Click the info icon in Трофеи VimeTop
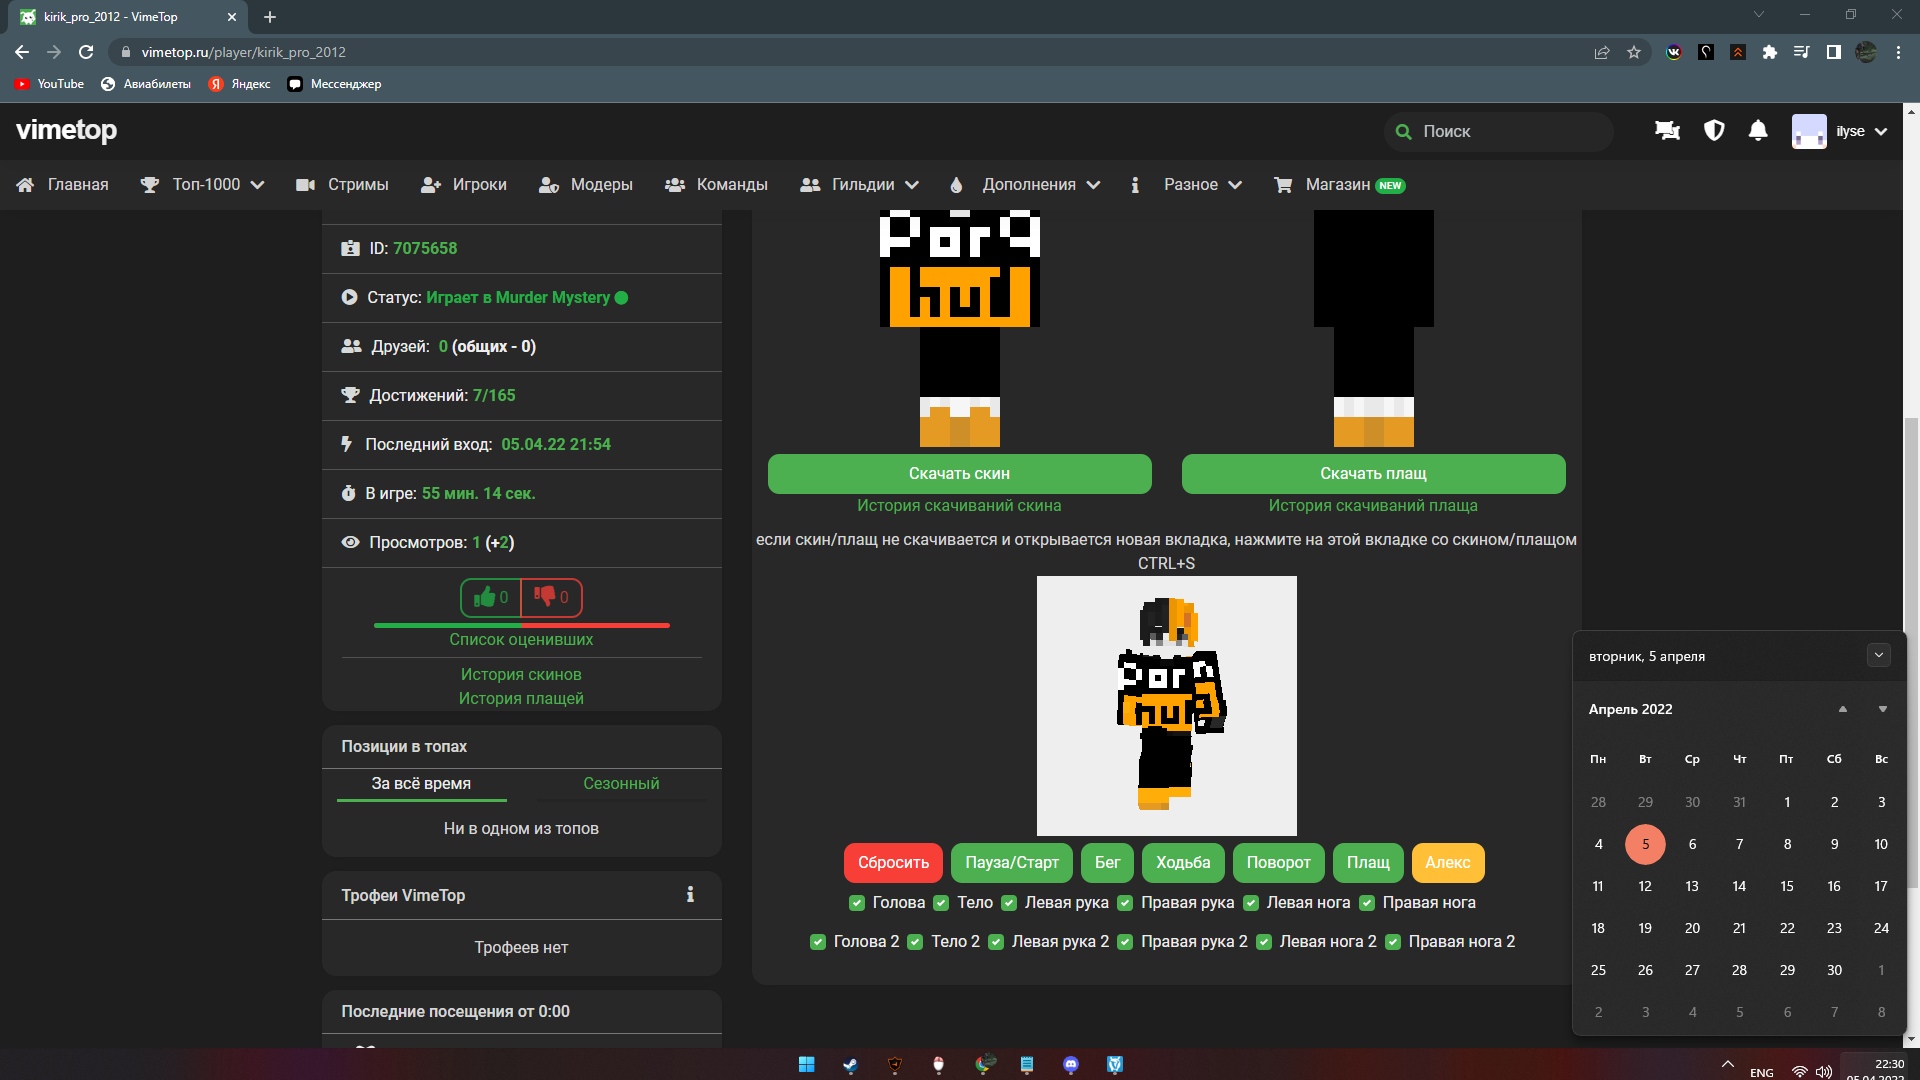The height and width of the screenshot is (1080, 1920). [690, 895]
